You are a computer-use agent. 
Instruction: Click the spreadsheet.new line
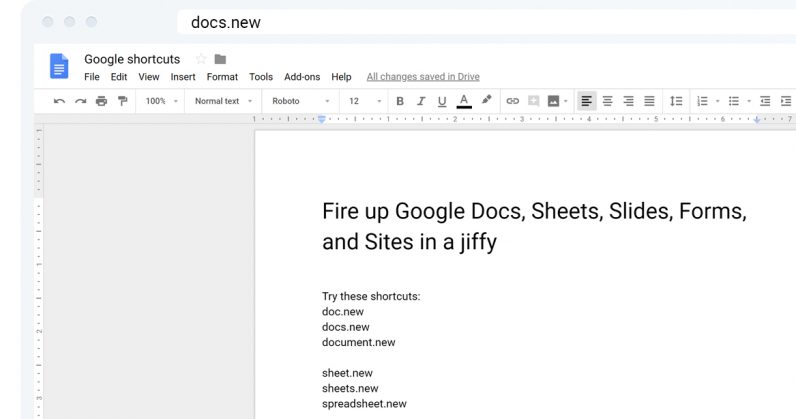click(364, 404)
